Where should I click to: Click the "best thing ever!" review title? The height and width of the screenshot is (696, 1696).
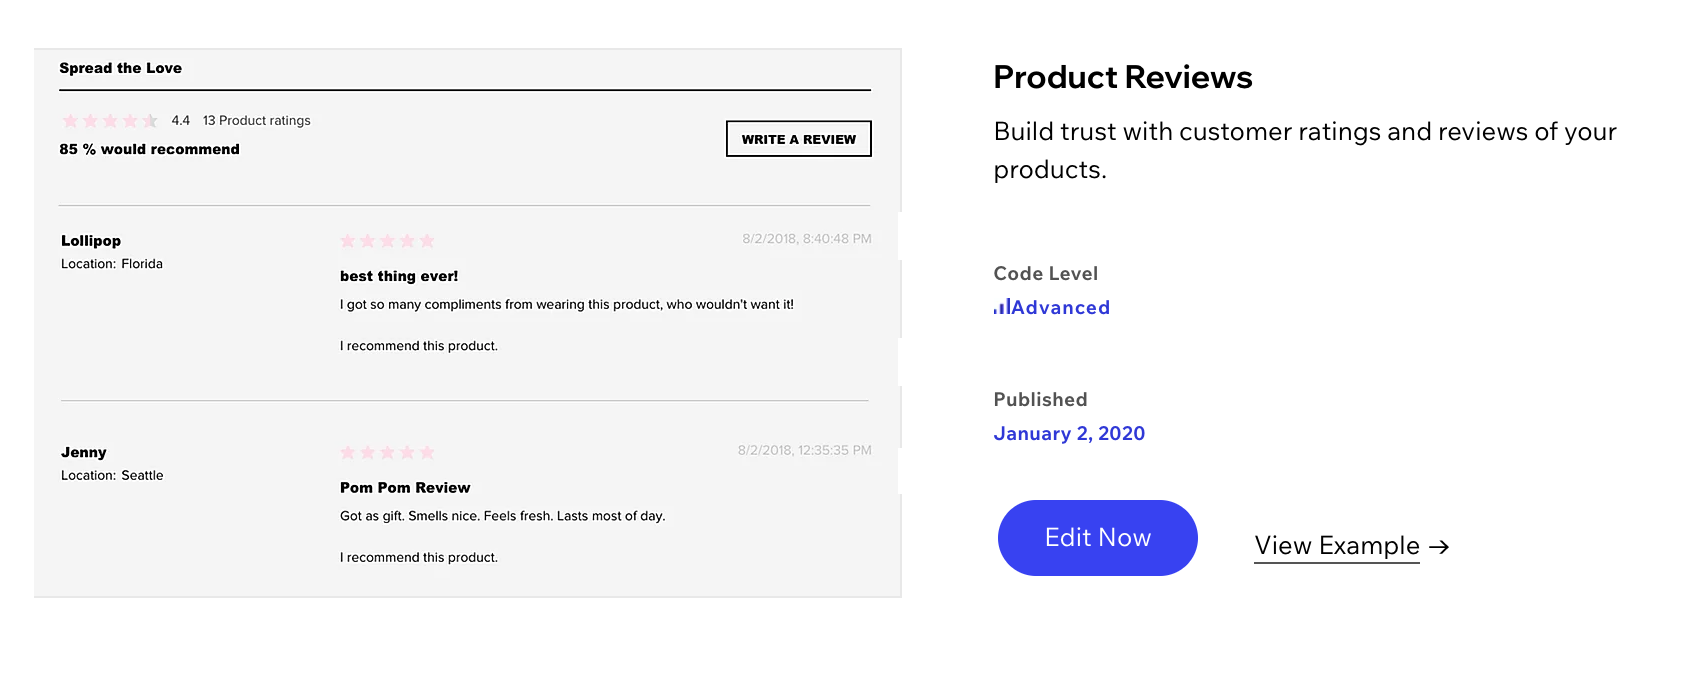(399, 276)
